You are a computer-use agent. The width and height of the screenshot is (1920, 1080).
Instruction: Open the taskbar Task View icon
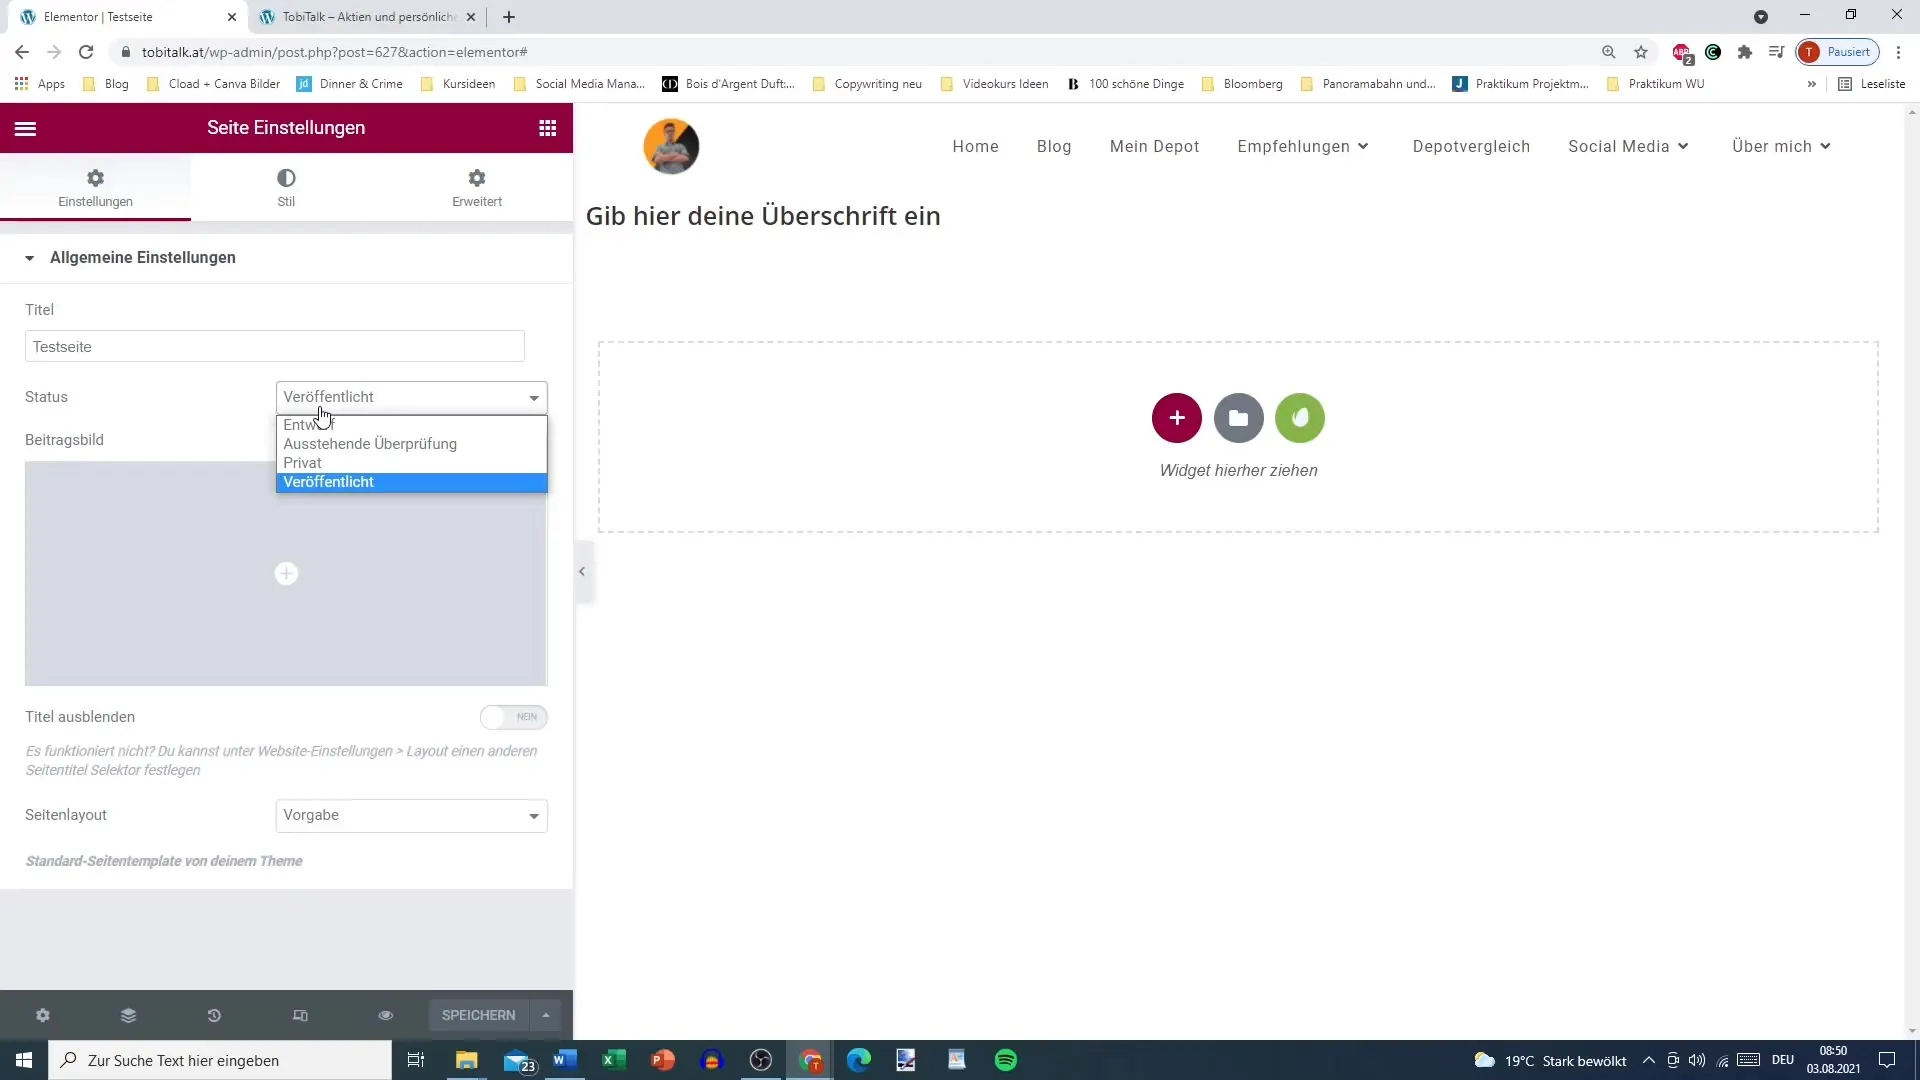pos(416,1060)
